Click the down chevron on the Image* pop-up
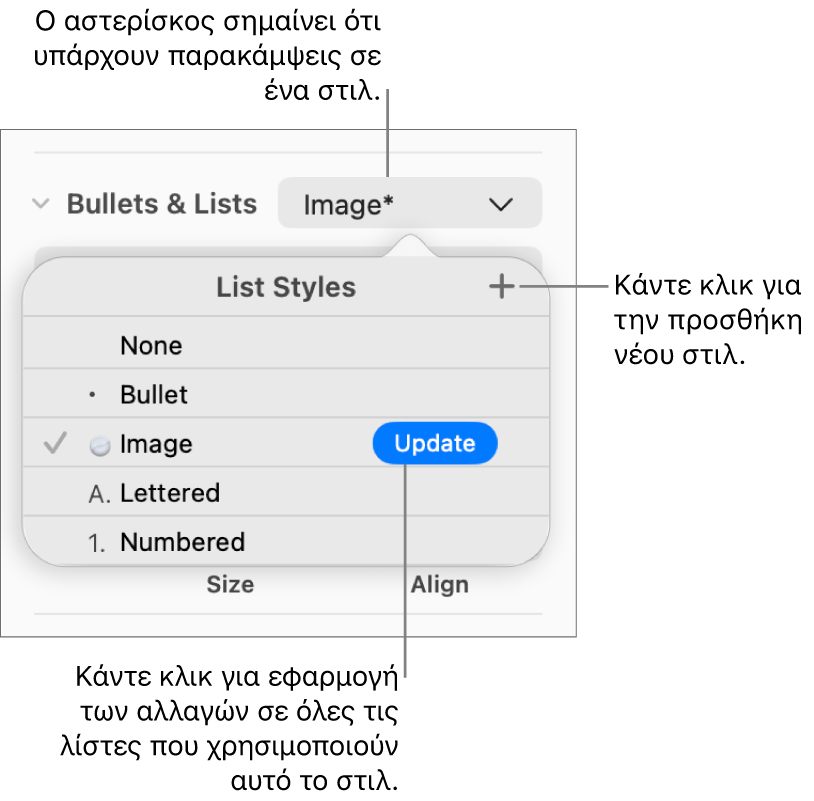 coord(500,205)
